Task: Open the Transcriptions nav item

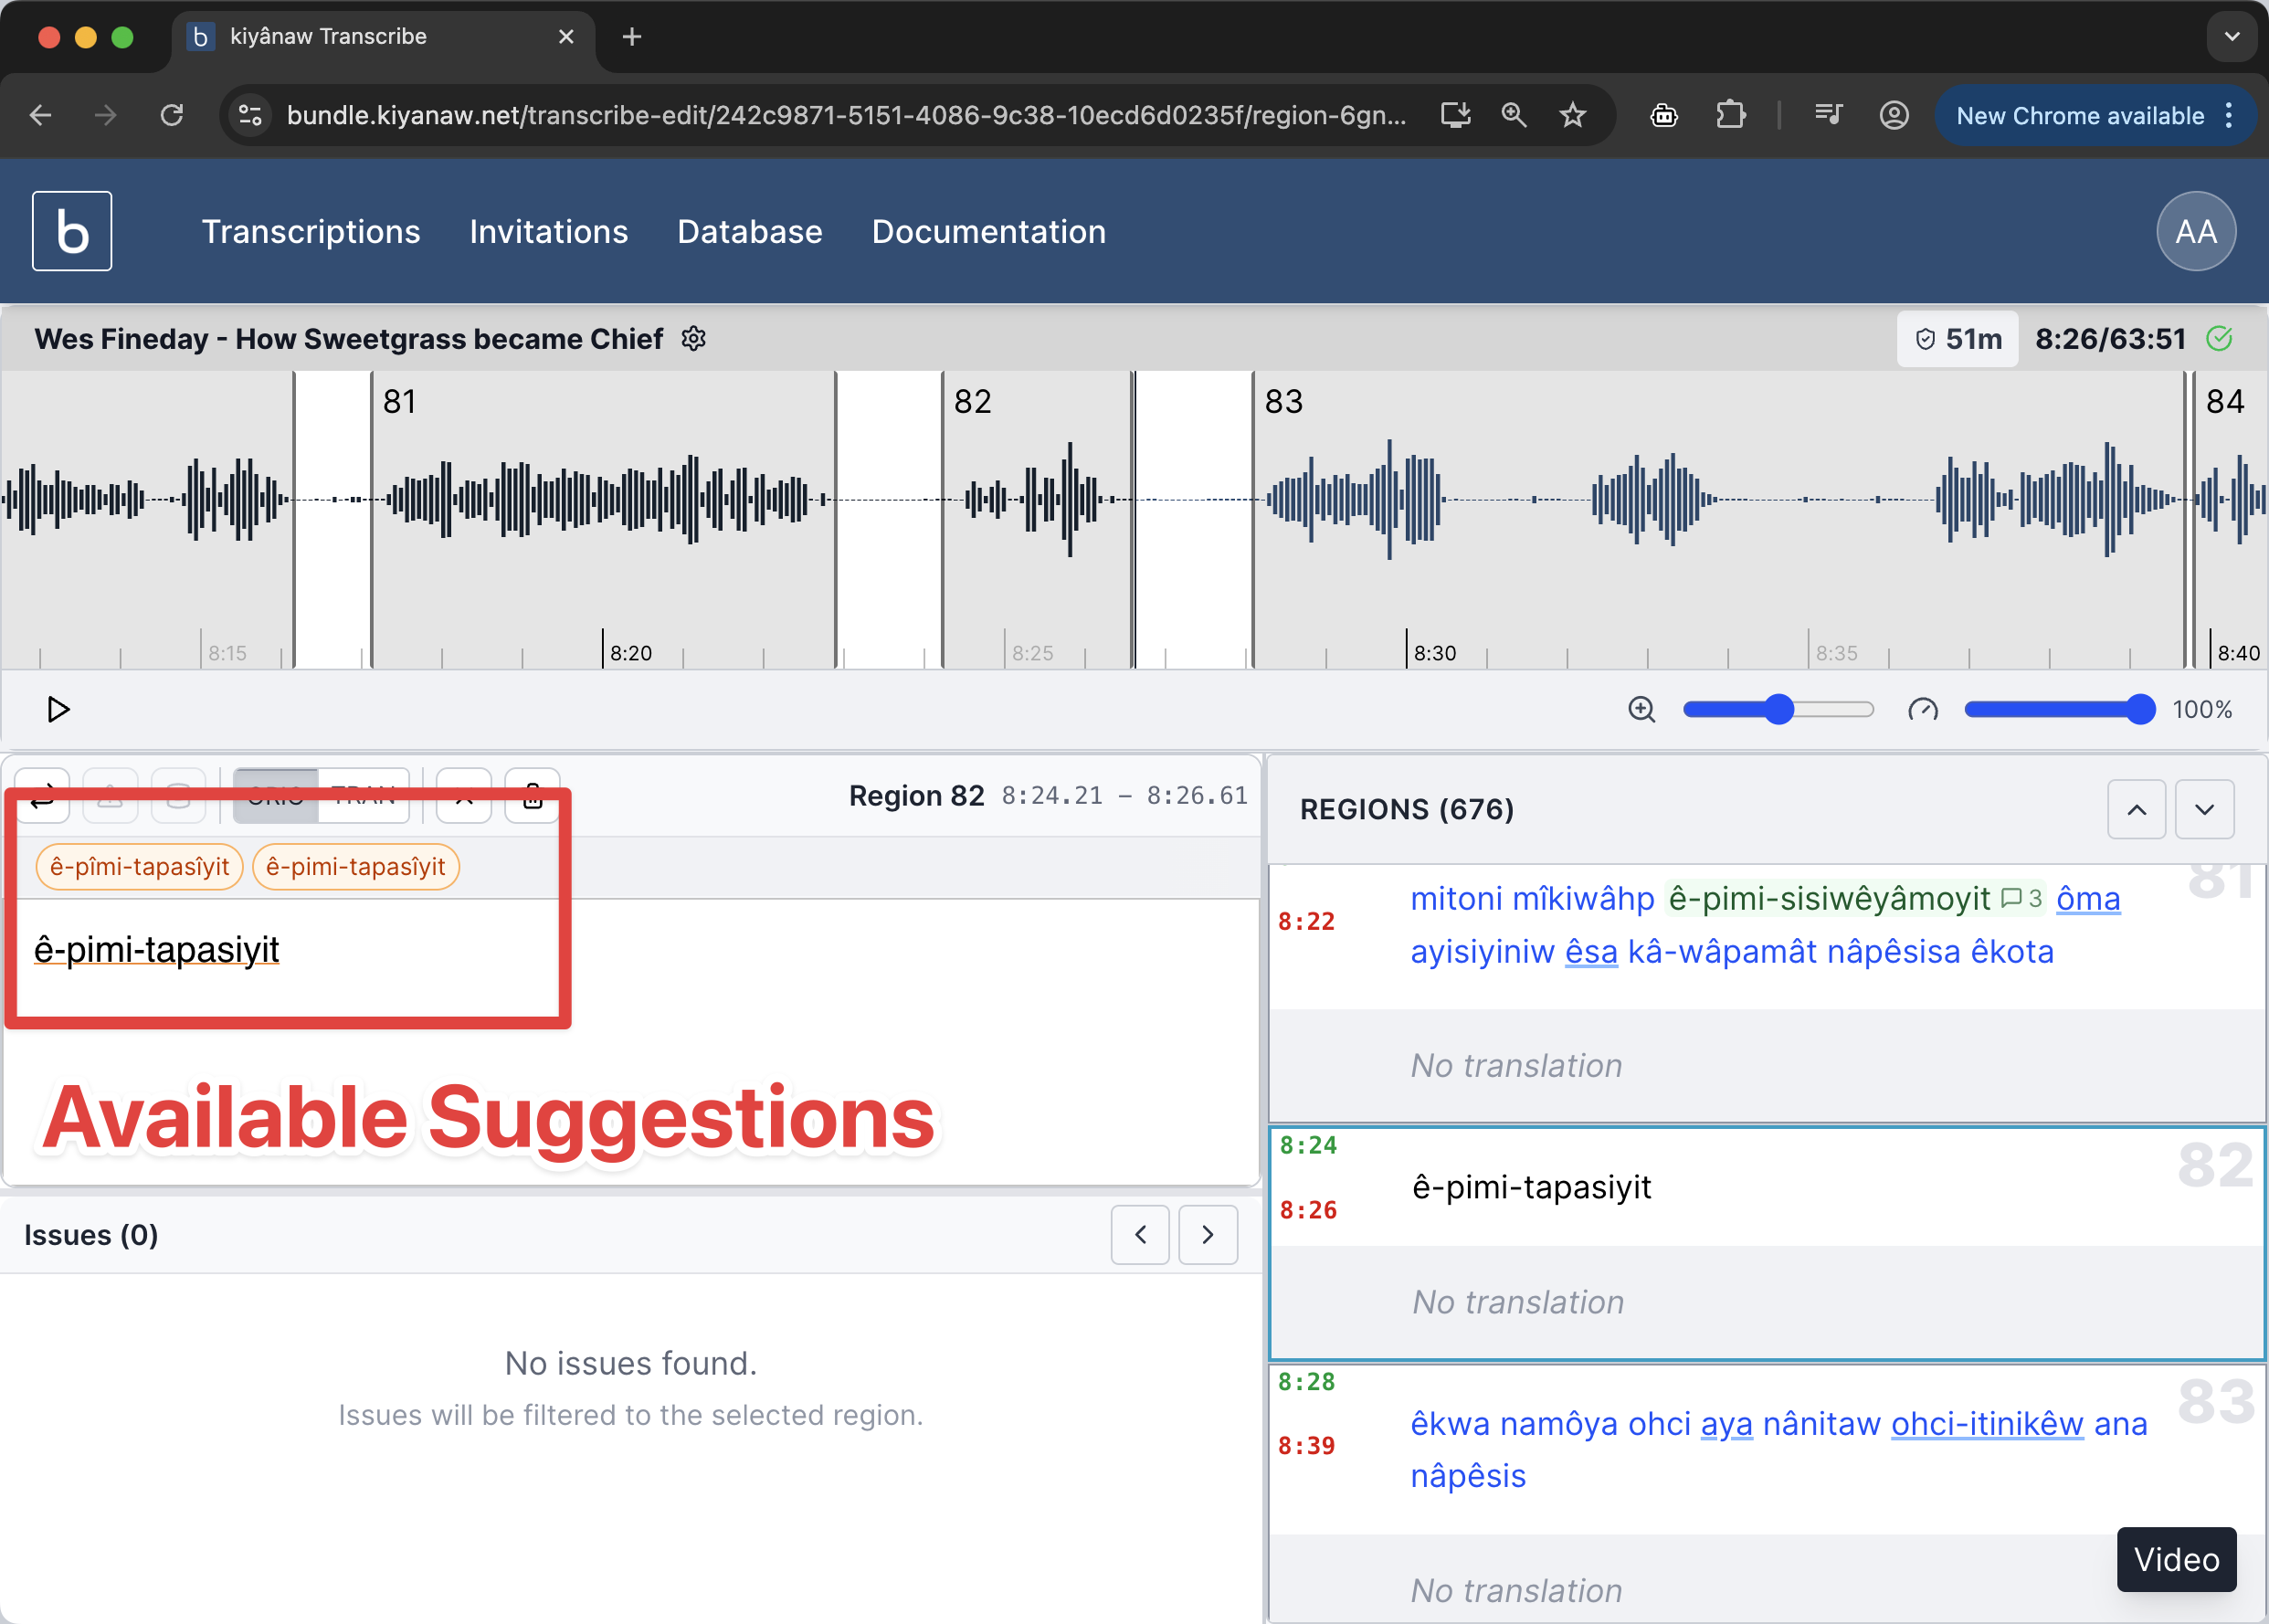Action: tap(311, 231)
